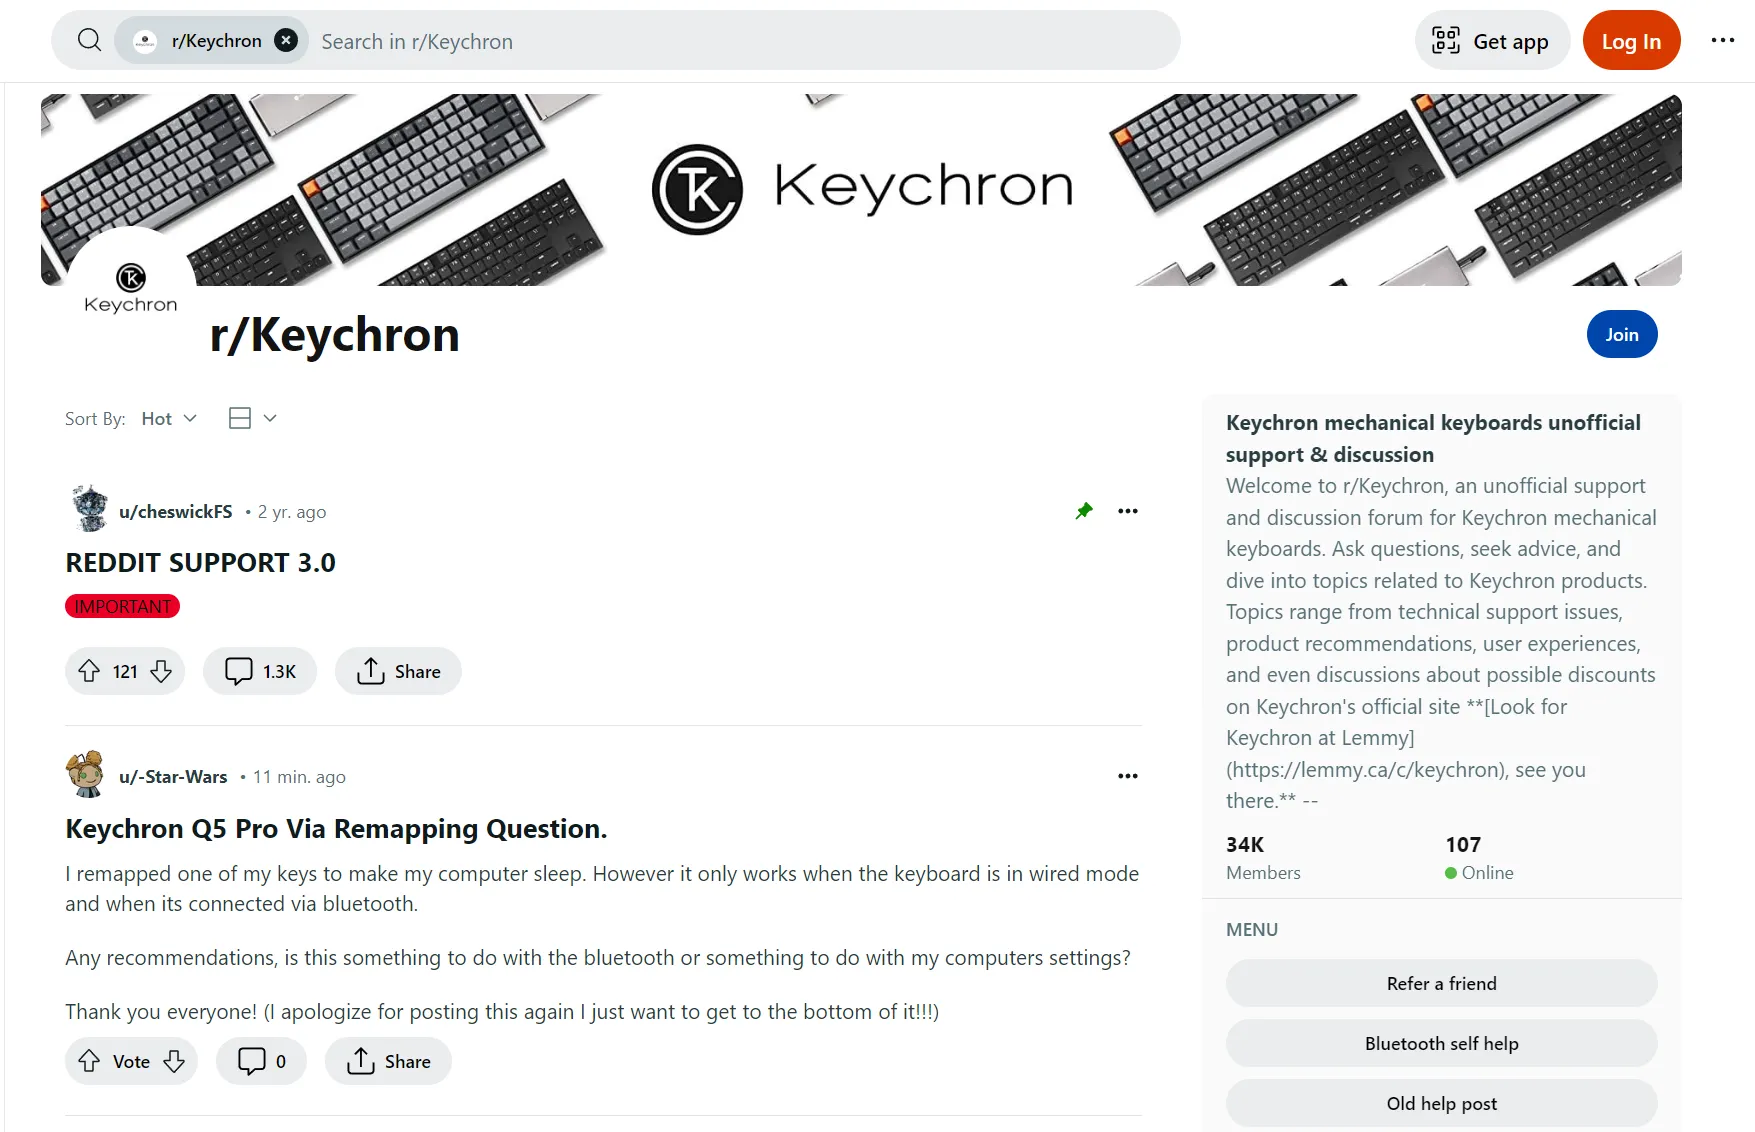
Task: Open u/cheswickFS user profile
Action: click(x=175, y=511)
